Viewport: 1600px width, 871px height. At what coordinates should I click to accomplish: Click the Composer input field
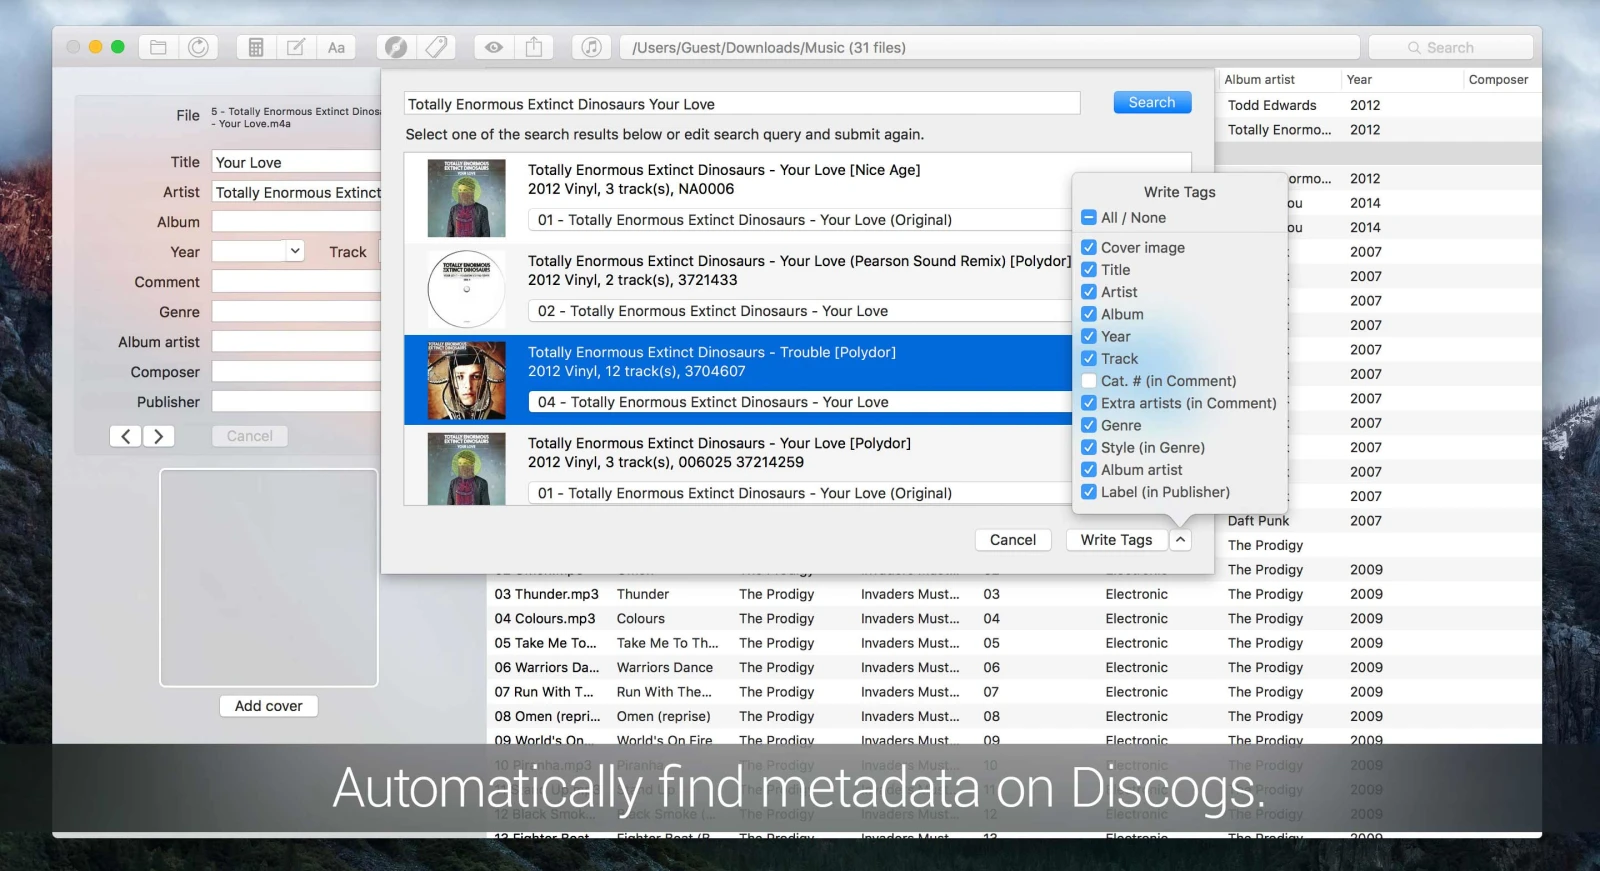tap(296, 372)
